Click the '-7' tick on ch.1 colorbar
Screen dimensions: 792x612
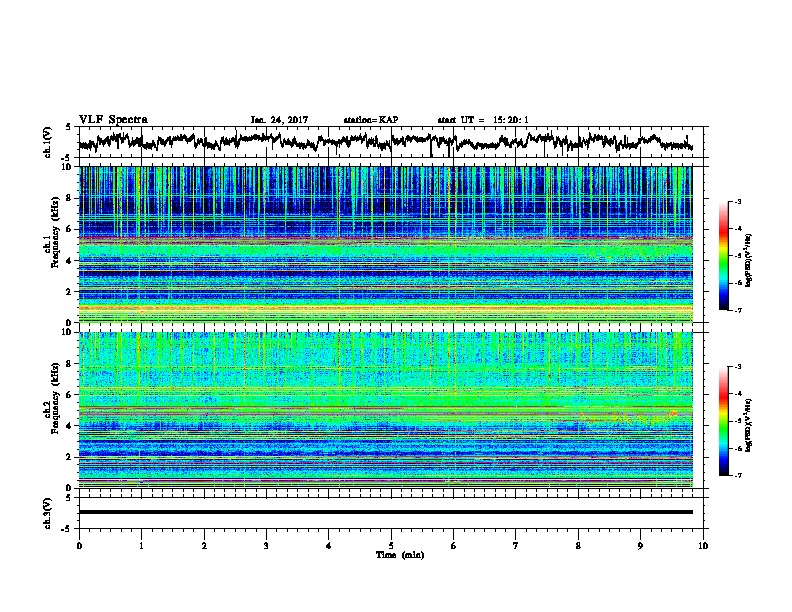click(738, 310)
